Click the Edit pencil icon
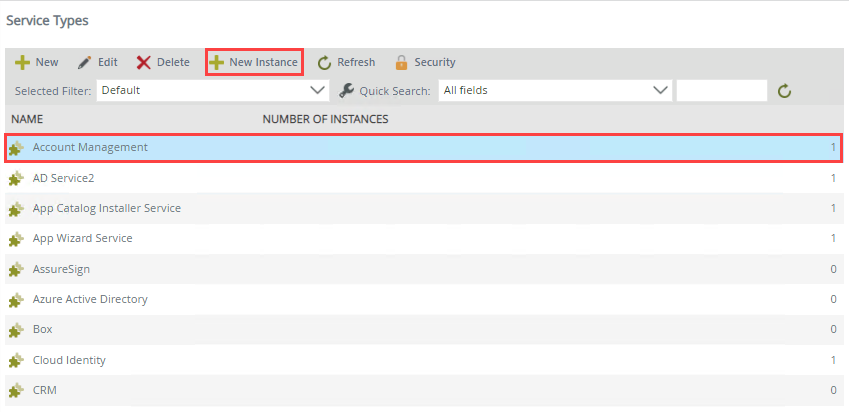The width and height of the screenshot is (849, 412). point(84,63)
